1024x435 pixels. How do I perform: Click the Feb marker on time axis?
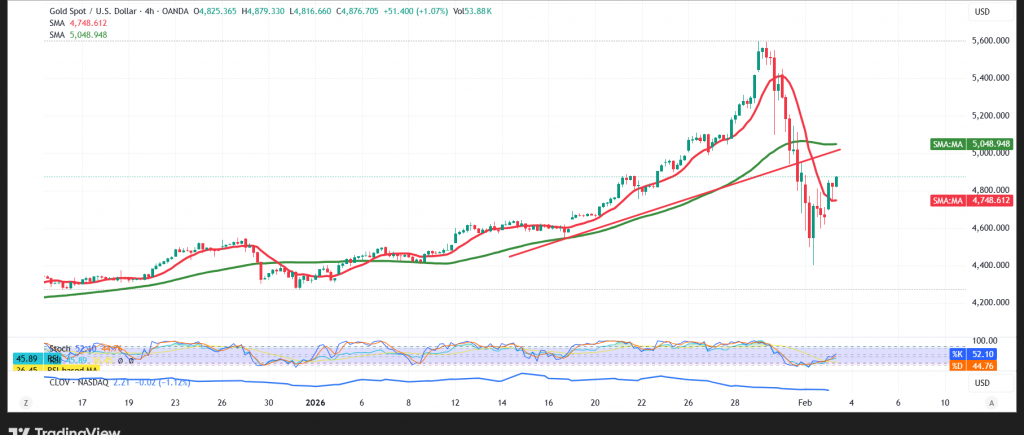(x=806, y=401)
